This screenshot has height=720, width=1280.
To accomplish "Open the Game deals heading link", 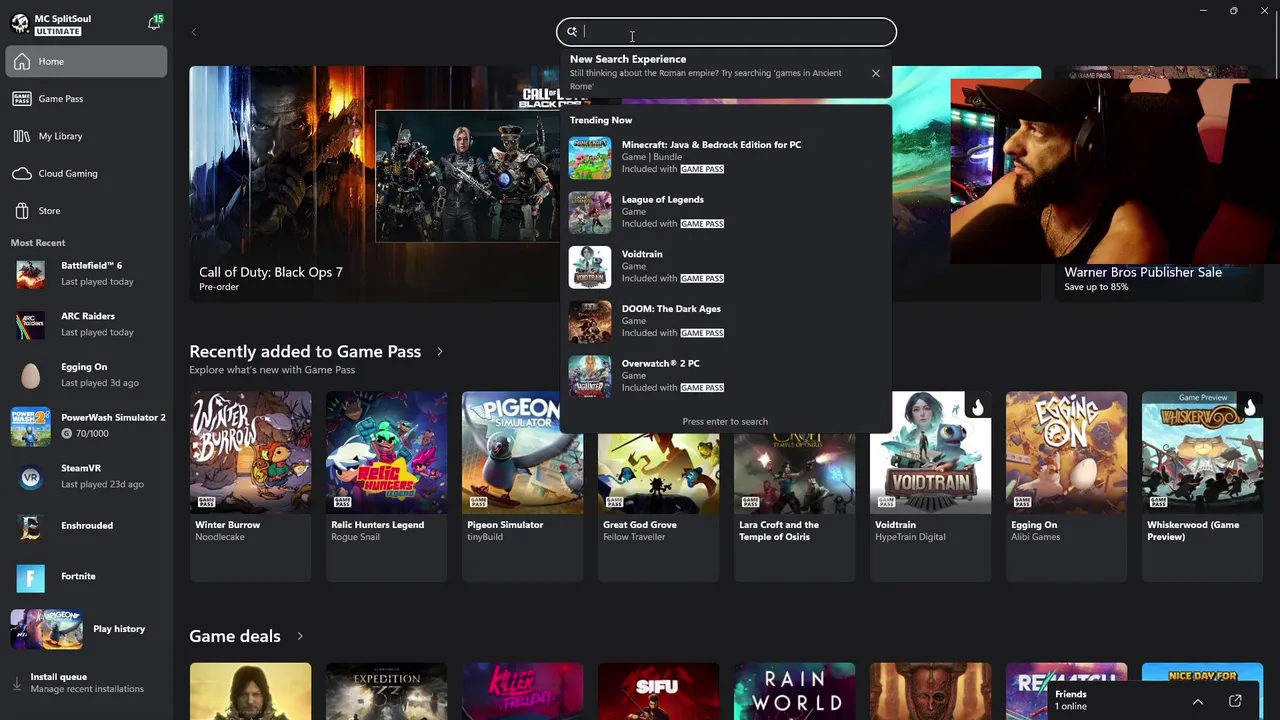I will 235,636.
